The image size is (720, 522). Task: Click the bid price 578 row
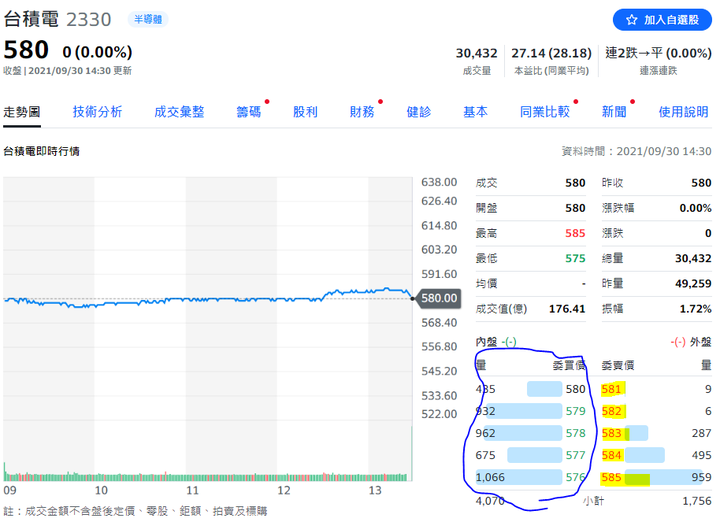530,433
